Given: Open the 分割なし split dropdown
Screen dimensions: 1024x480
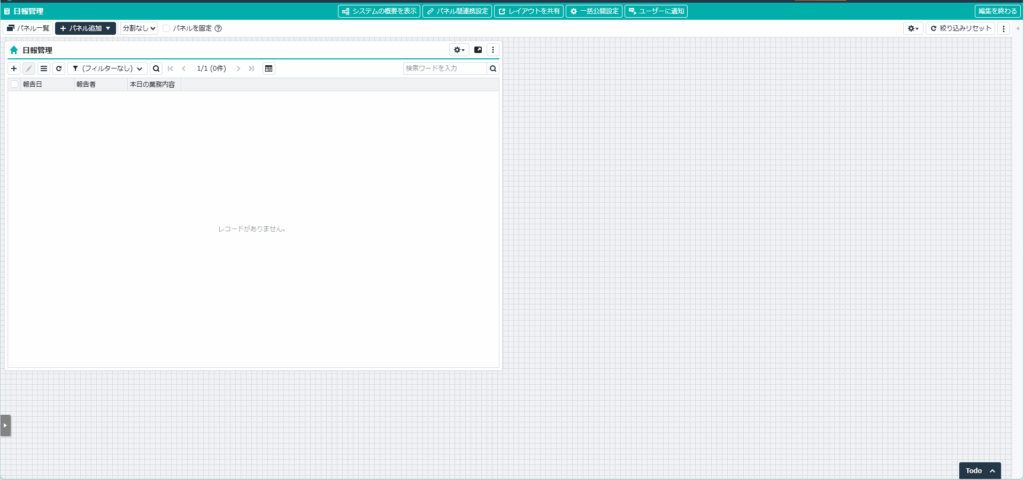Looking at the screenshot, I should (x=139, y=28).
